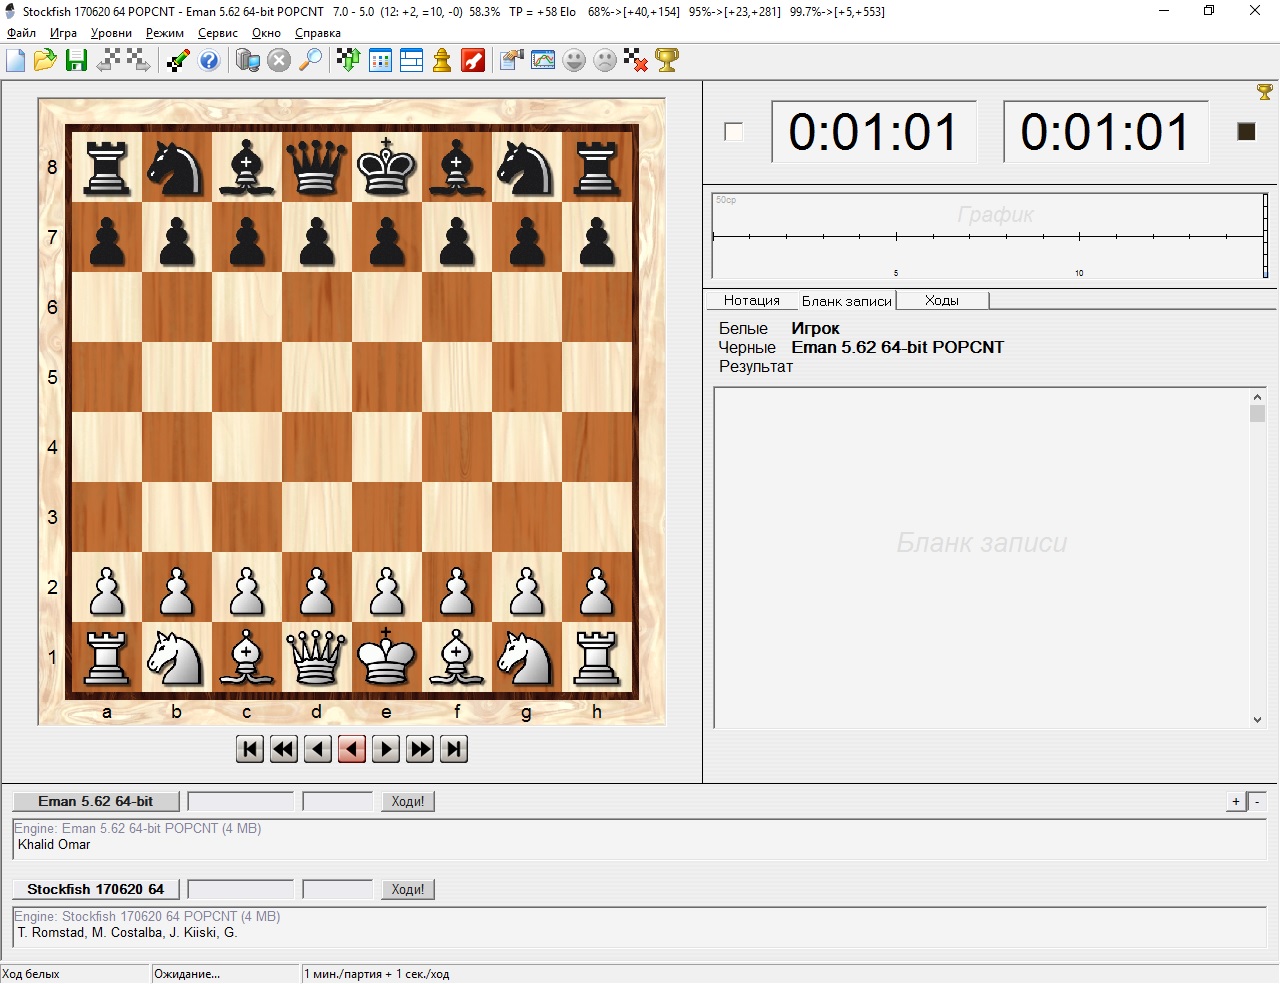This screenshot has width=1280, height=984.
Task: Click the gray stop X circle icon
Action: tap(279, 61)
